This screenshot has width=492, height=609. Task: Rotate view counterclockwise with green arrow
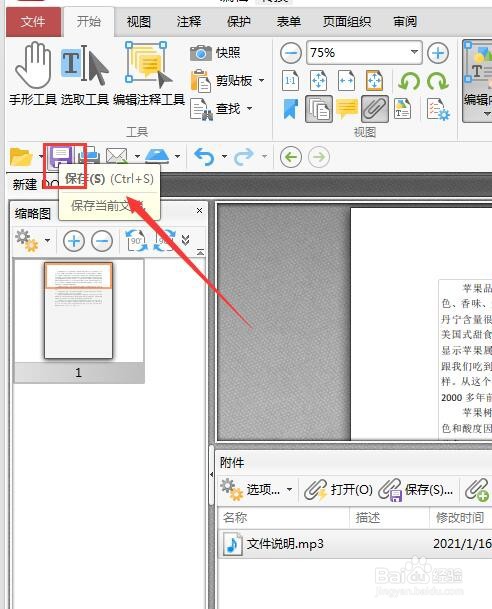pyautogui.click(x=409, y=81)
